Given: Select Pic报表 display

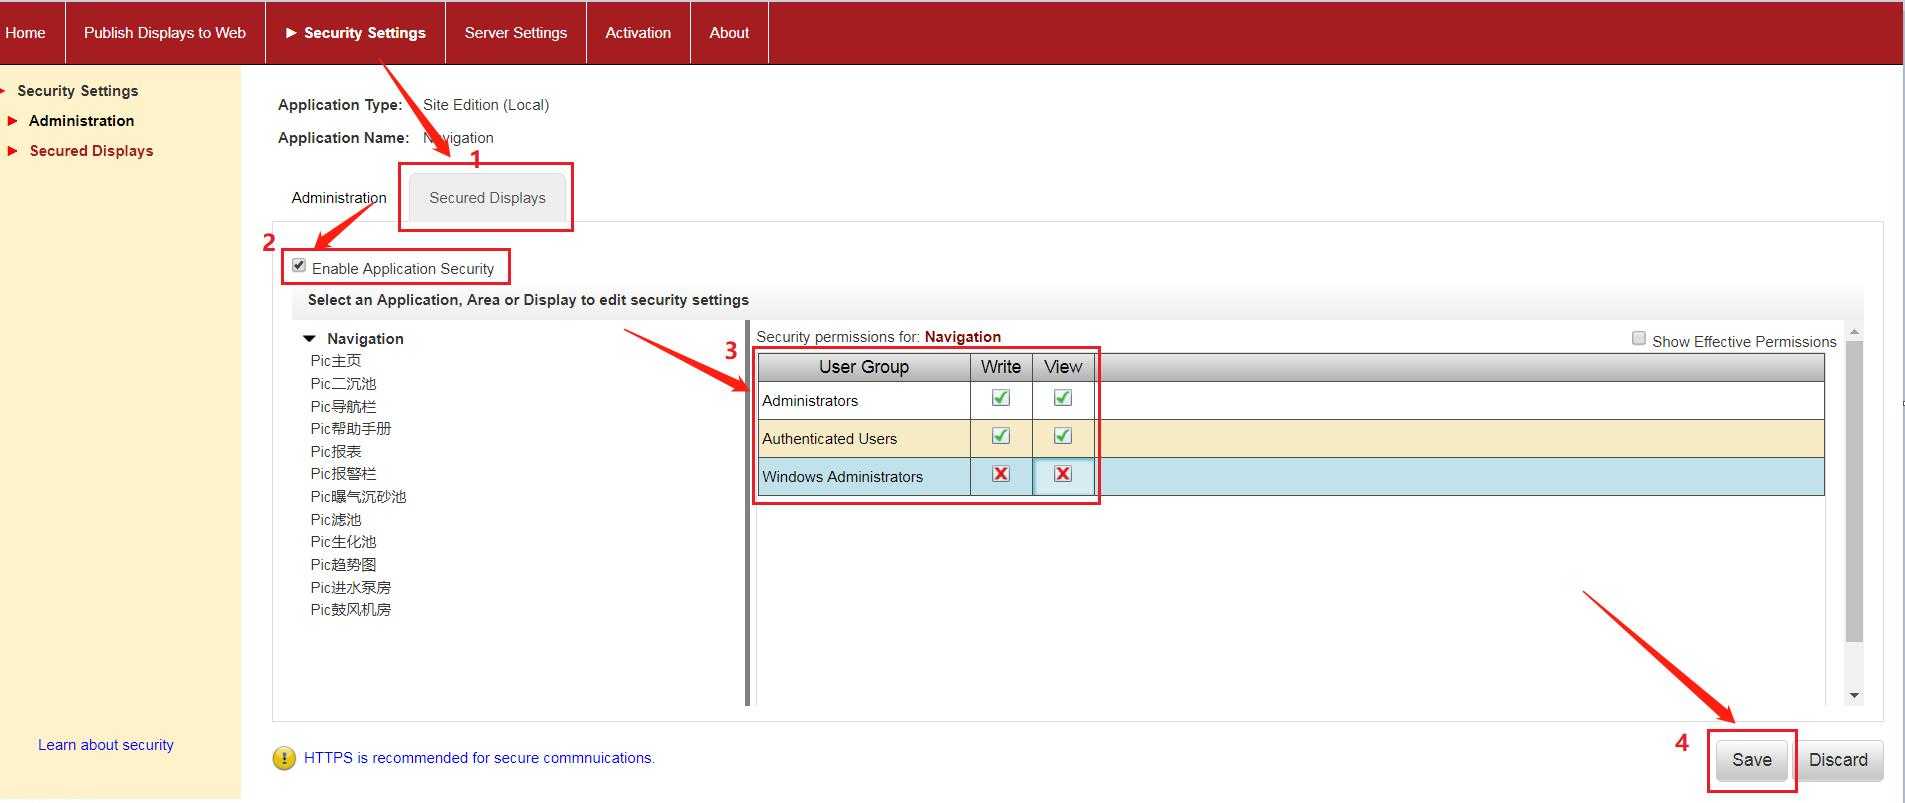Looking at the screenshot, I should (336, 452).
